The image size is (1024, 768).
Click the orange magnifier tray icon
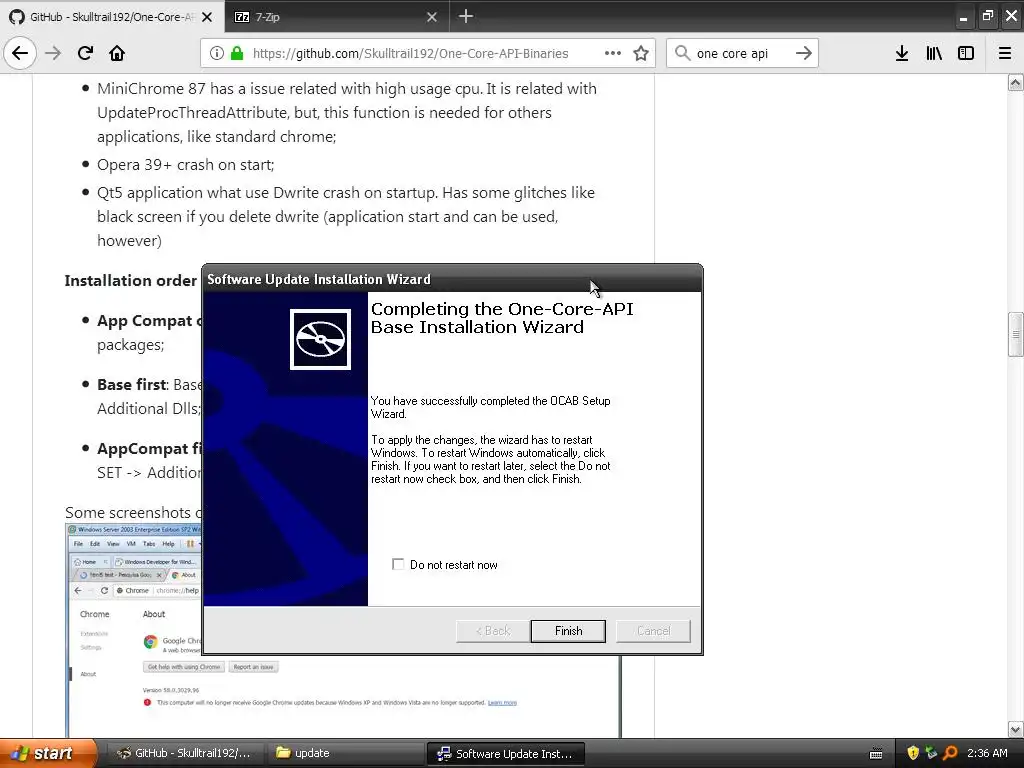pos(950,753)
